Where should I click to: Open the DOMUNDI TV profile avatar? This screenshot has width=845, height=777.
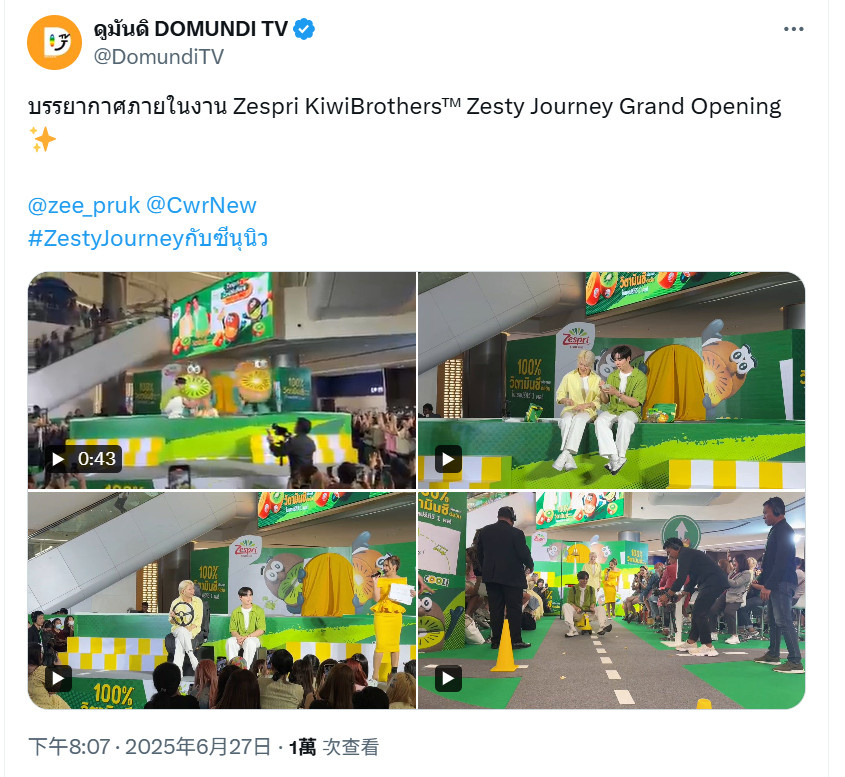pyautogui.click(x=54, y=43)
